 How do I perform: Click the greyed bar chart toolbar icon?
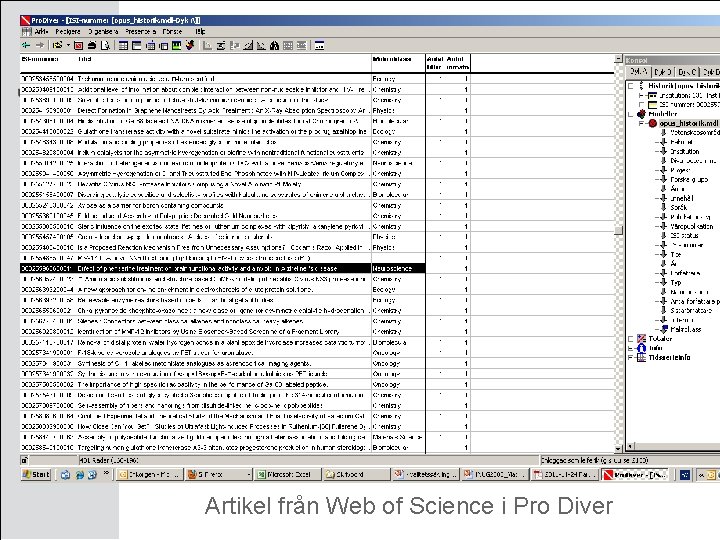coord(235,45)
